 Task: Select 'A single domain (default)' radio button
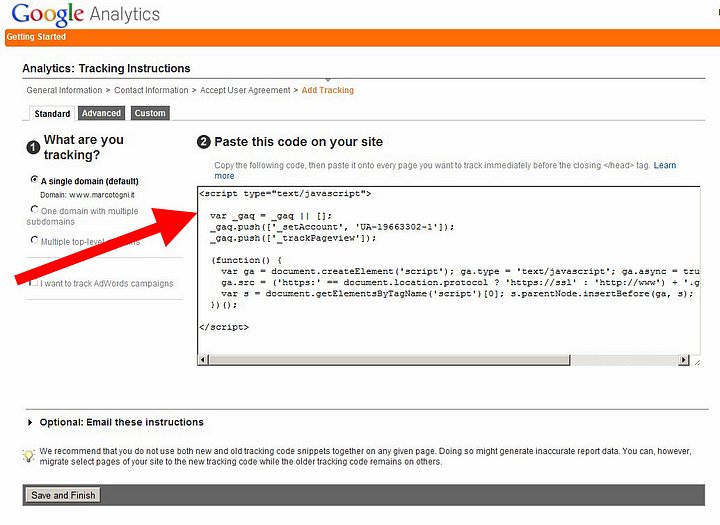[x=34, y=180]
